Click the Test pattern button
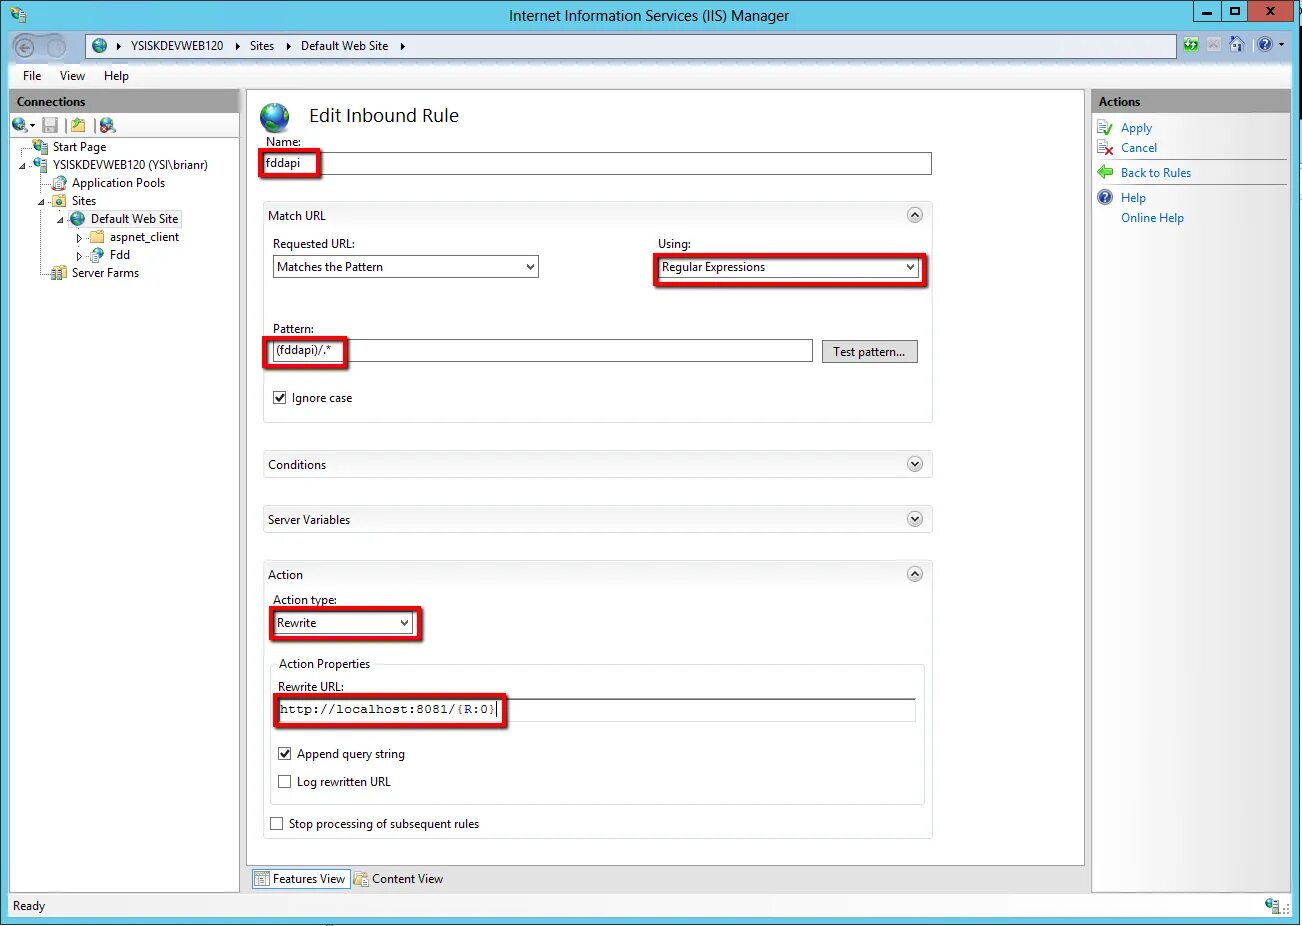 [x=869, y=352]
